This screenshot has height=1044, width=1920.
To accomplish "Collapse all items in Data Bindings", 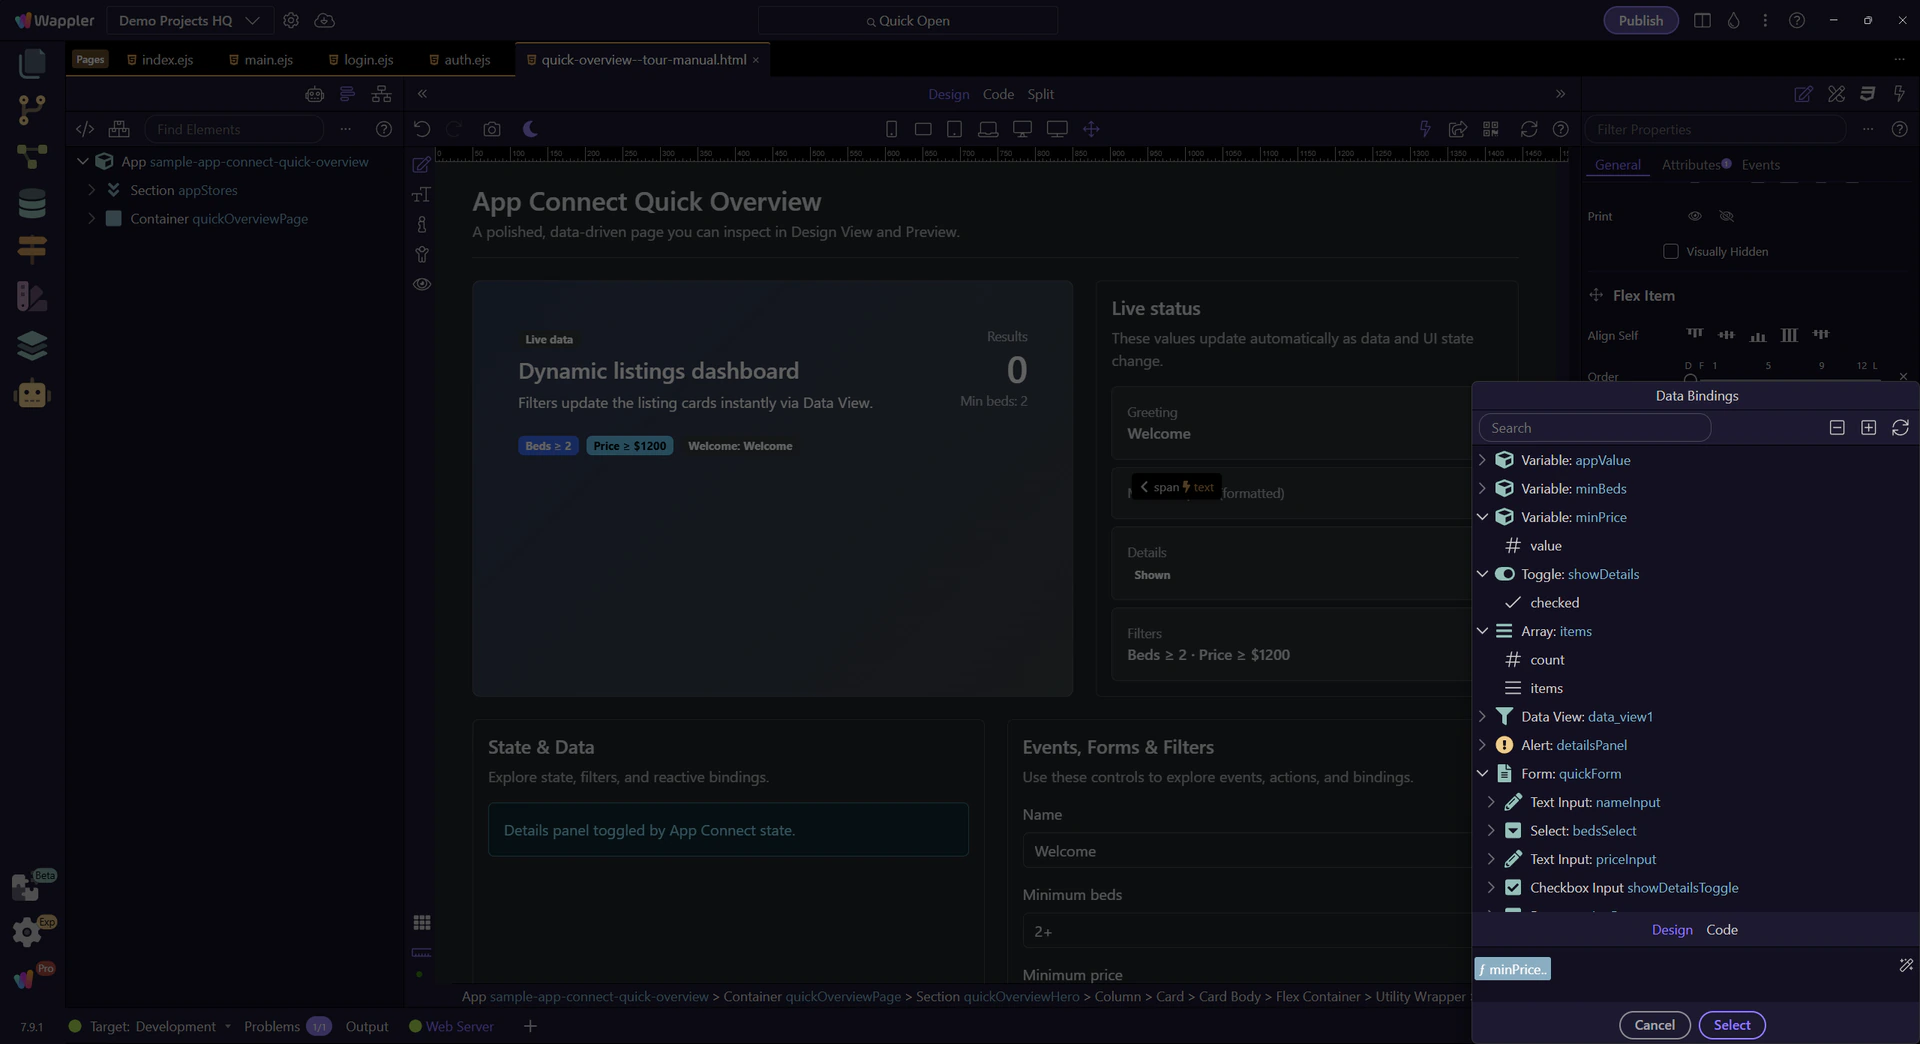I will coord(1837,428).
